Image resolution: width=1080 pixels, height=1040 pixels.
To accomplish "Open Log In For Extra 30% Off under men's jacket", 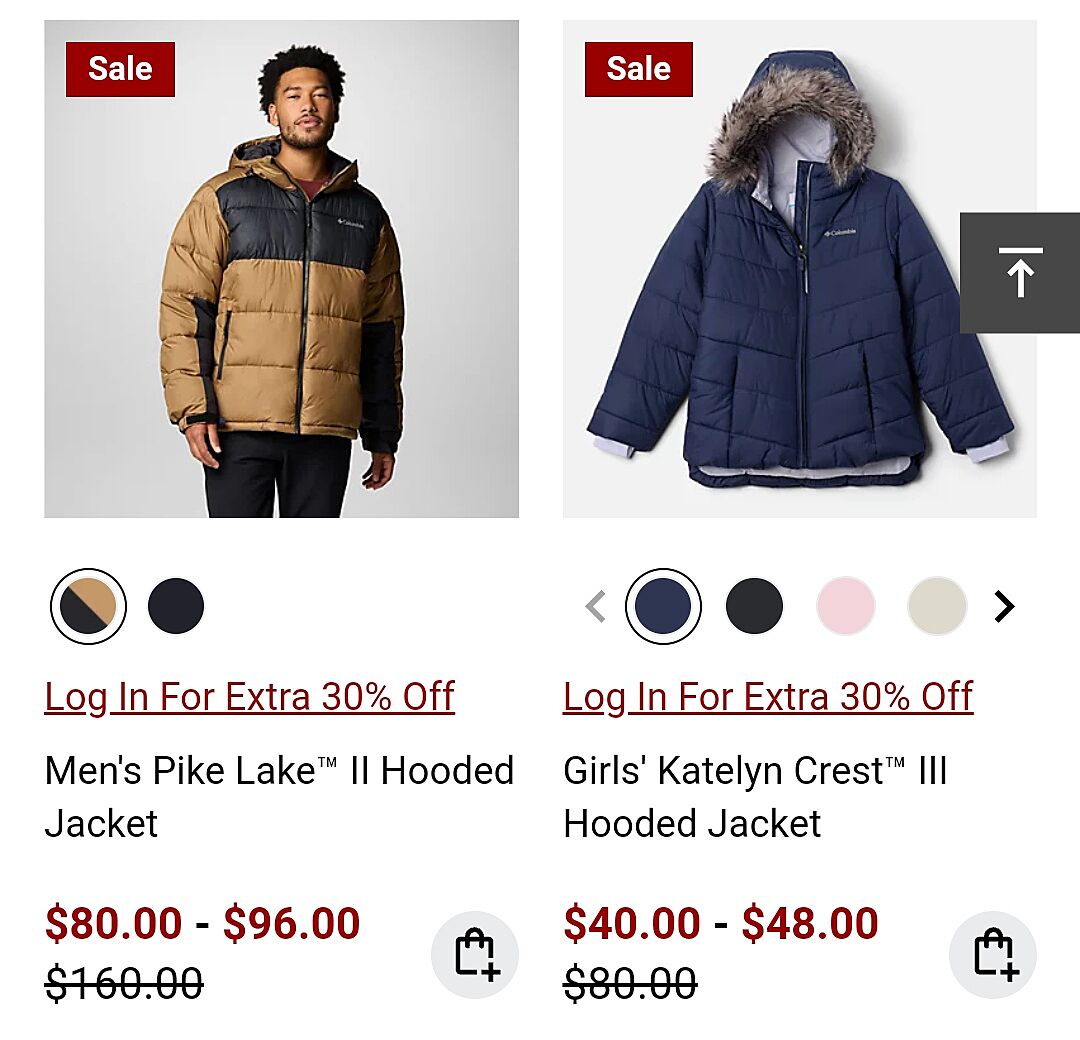I will point(249,696).
